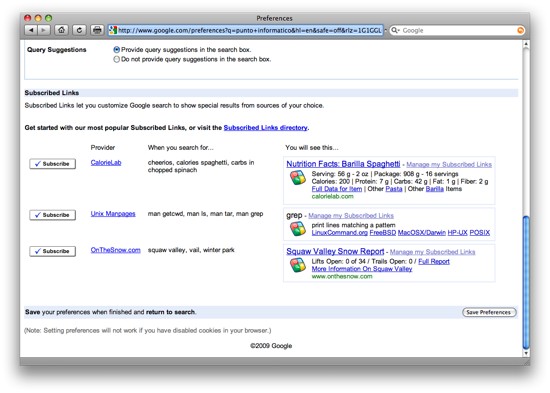Screen dimensions: 550x393
Task: Open the Subscribed Links directory link
Action: tap(265, 128)
